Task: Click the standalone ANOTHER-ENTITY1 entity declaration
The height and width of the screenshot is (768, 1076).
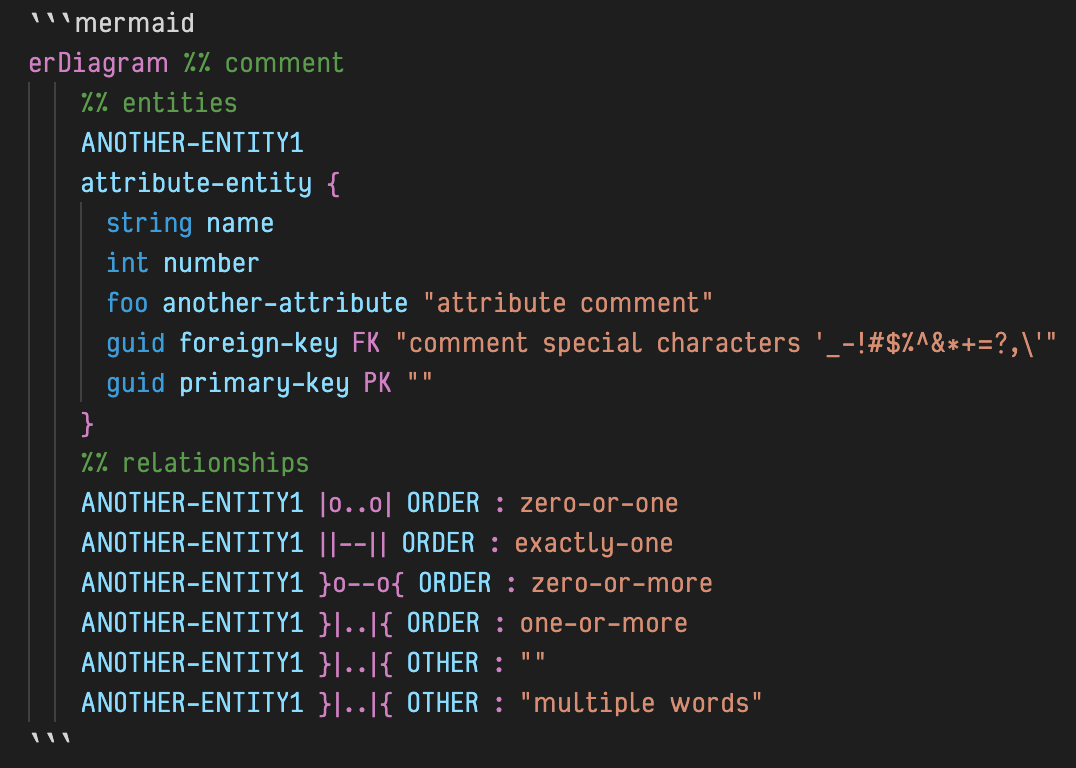Action: [192, 143]
